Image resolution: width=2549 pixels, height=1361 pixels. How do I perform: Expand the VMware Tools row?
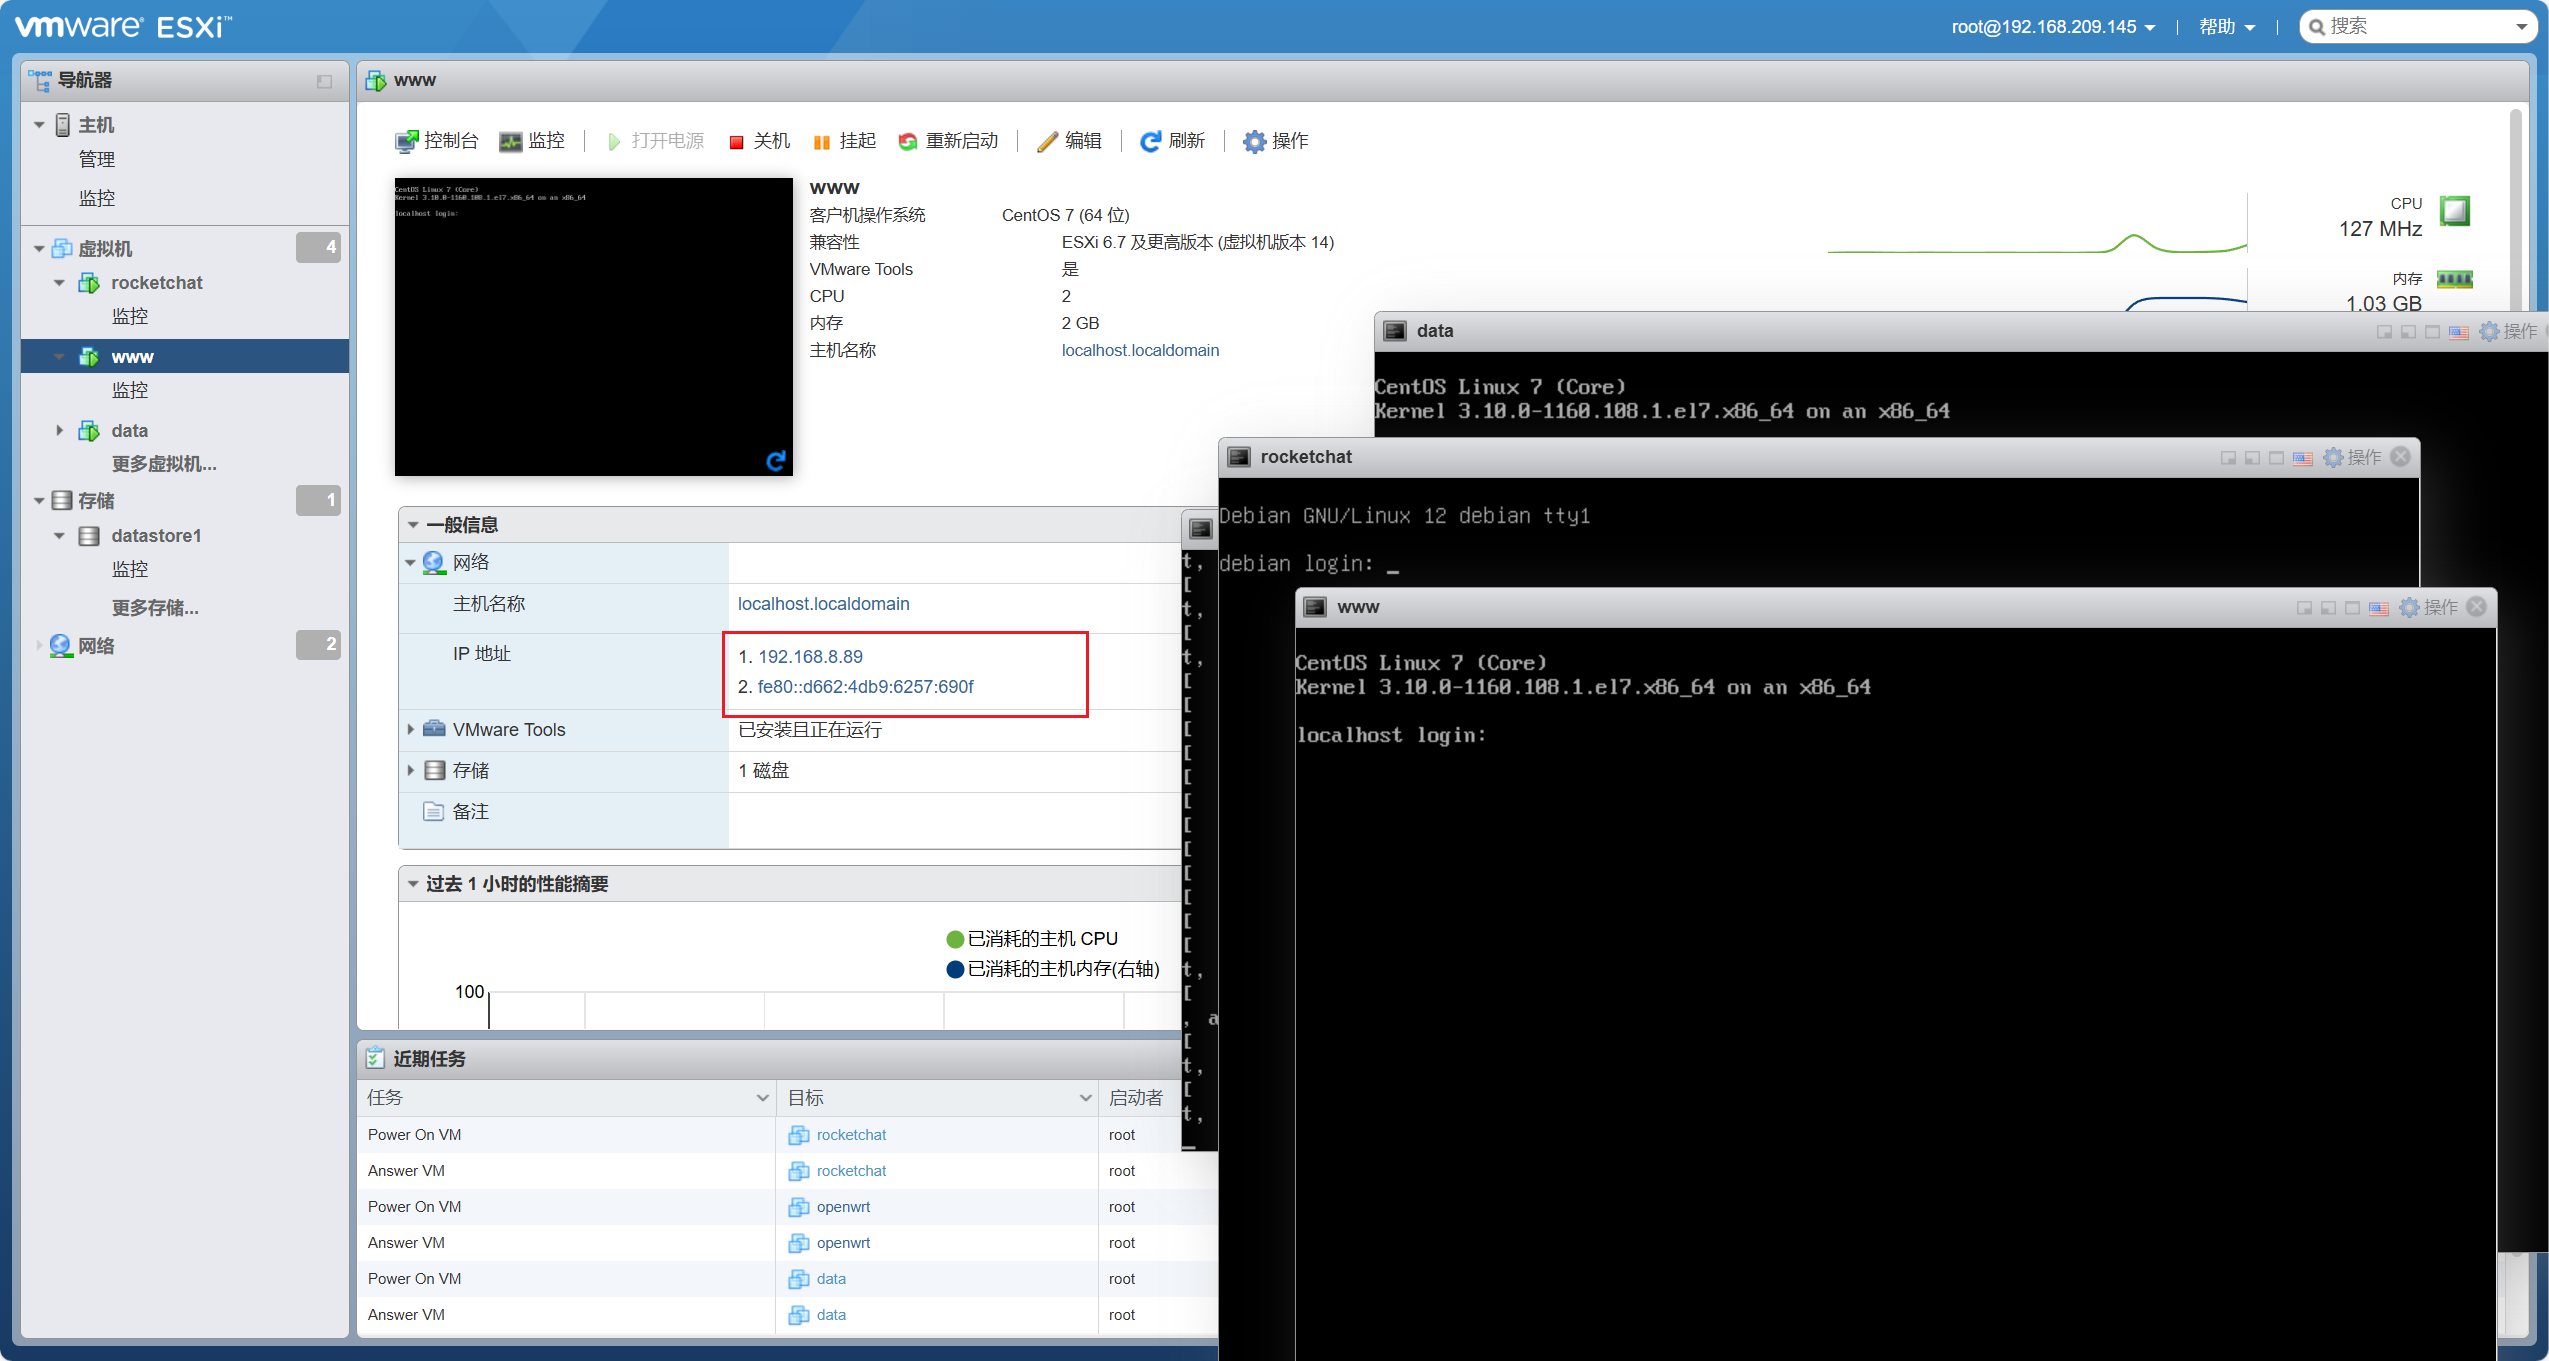pyautogui.click(x=410, y=730)
